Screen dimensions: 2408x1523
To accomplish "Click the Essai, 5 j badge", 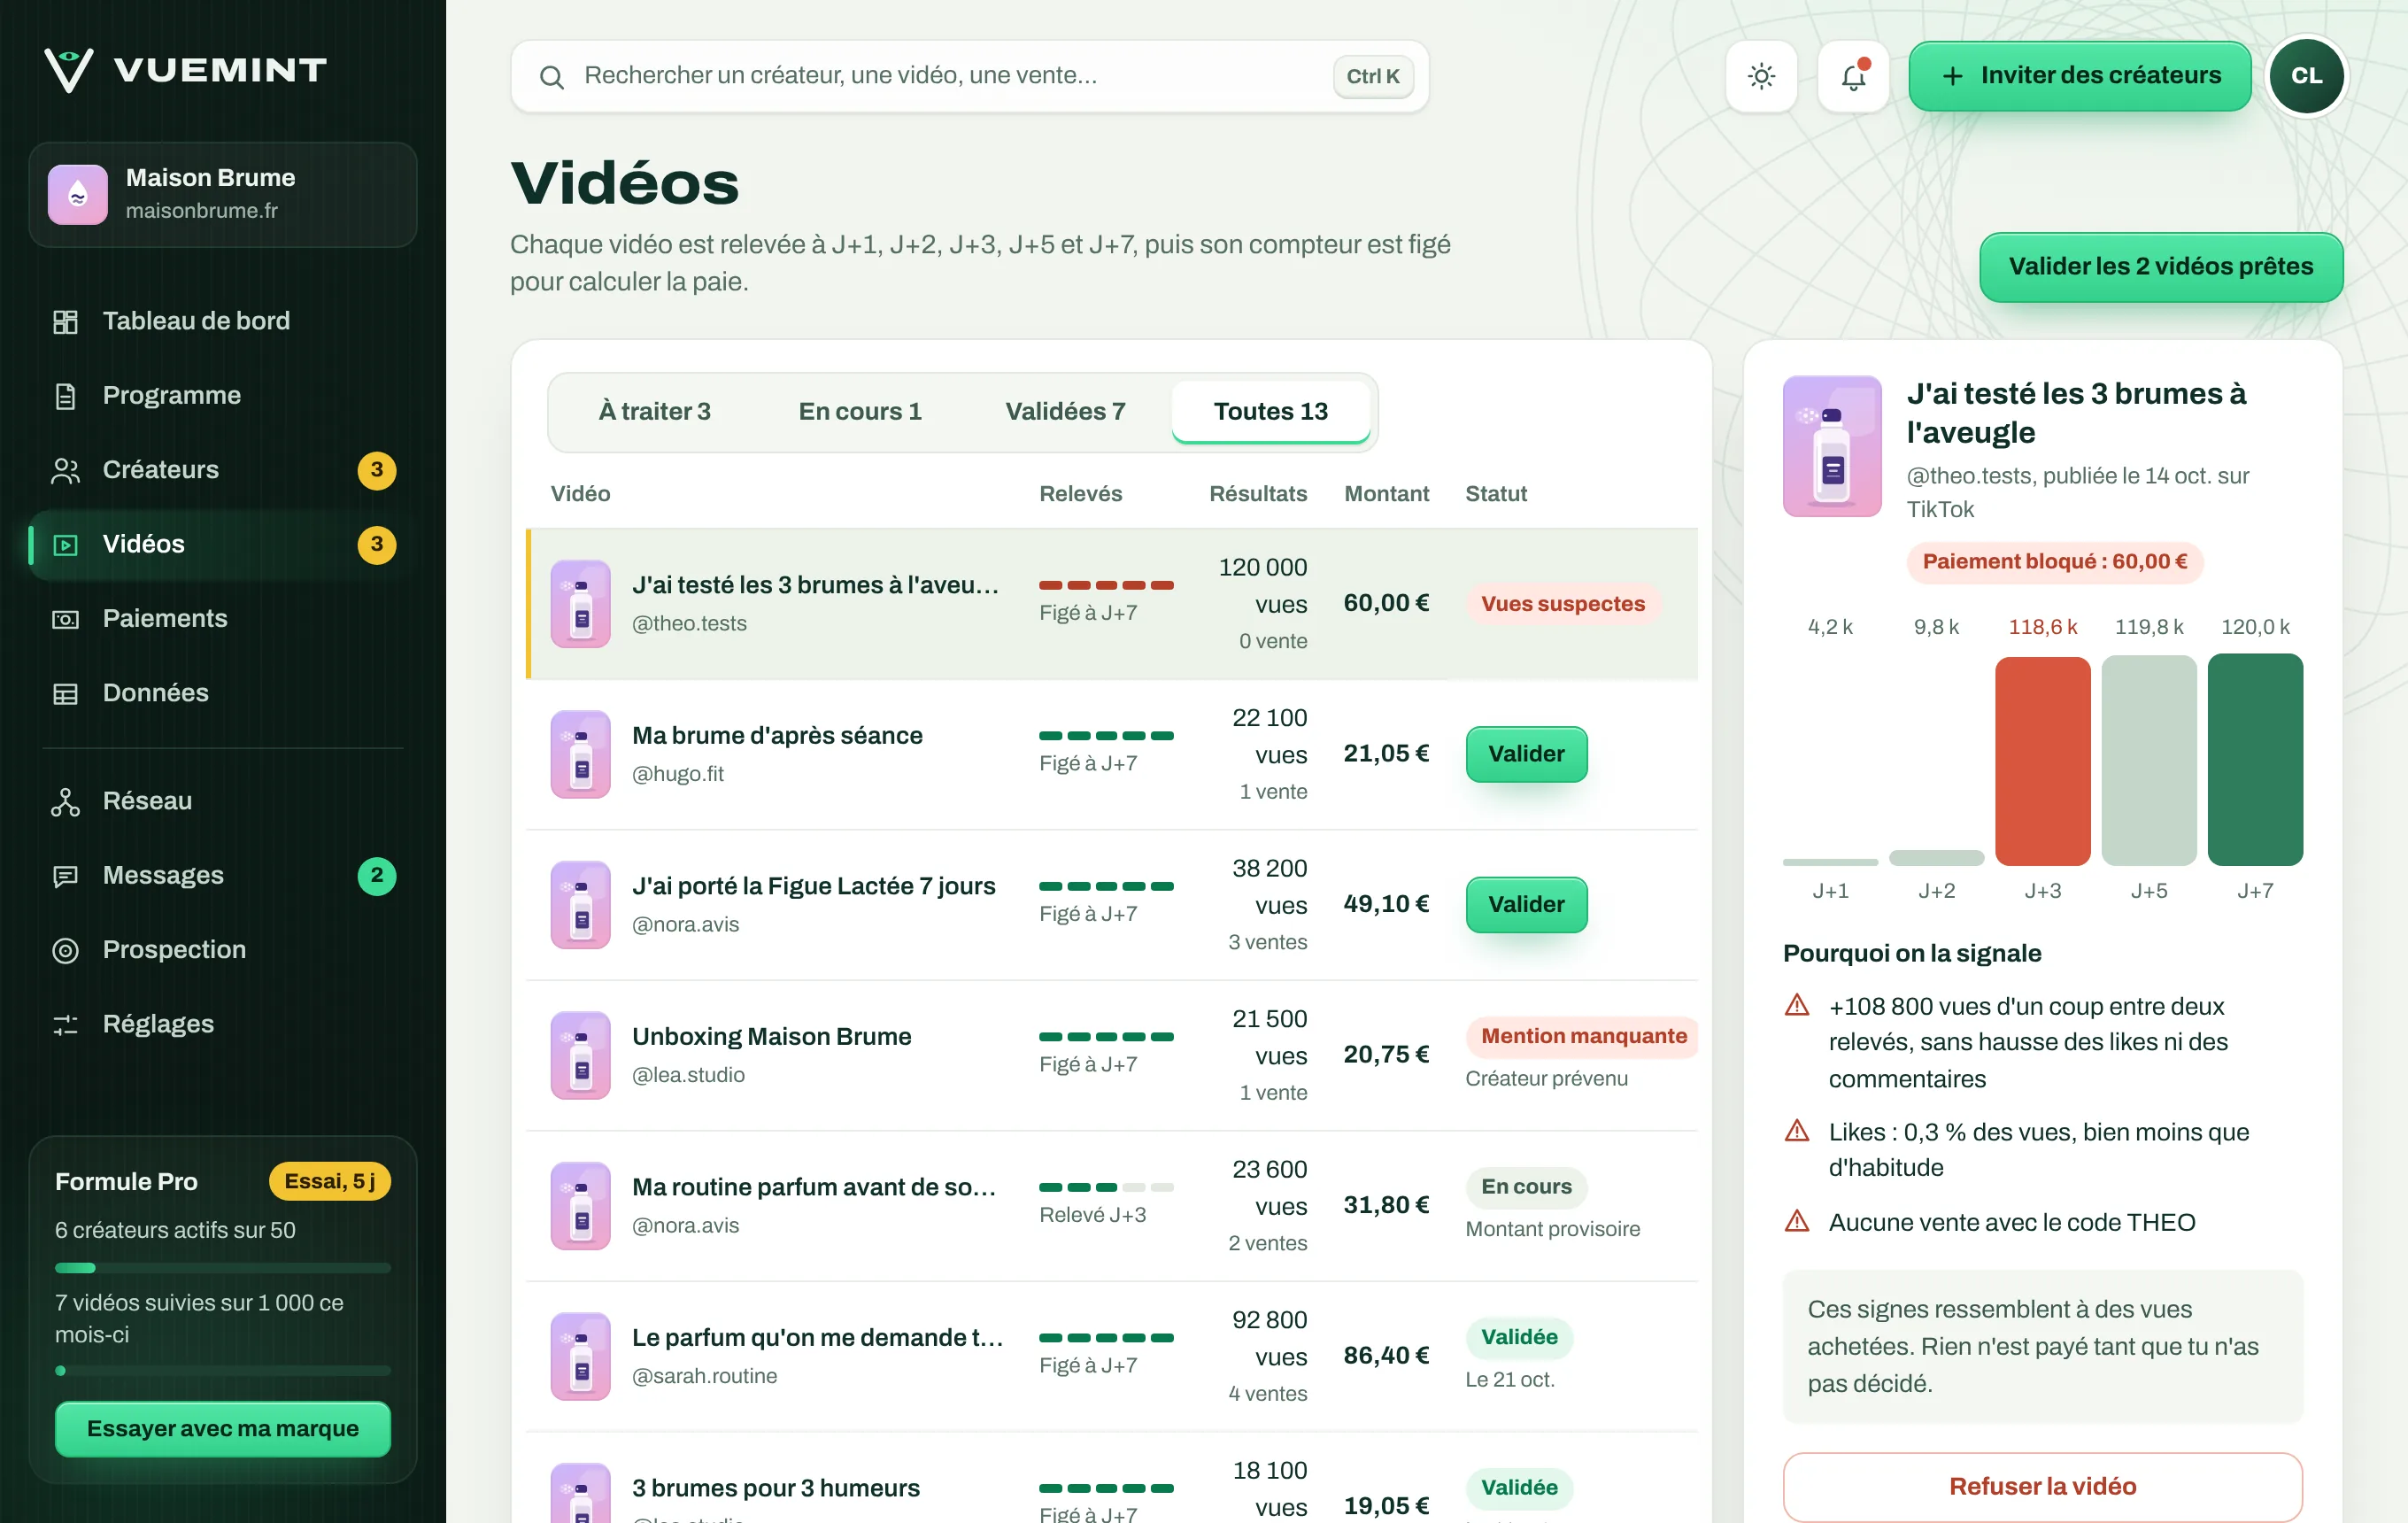I will click(329, 1181).
